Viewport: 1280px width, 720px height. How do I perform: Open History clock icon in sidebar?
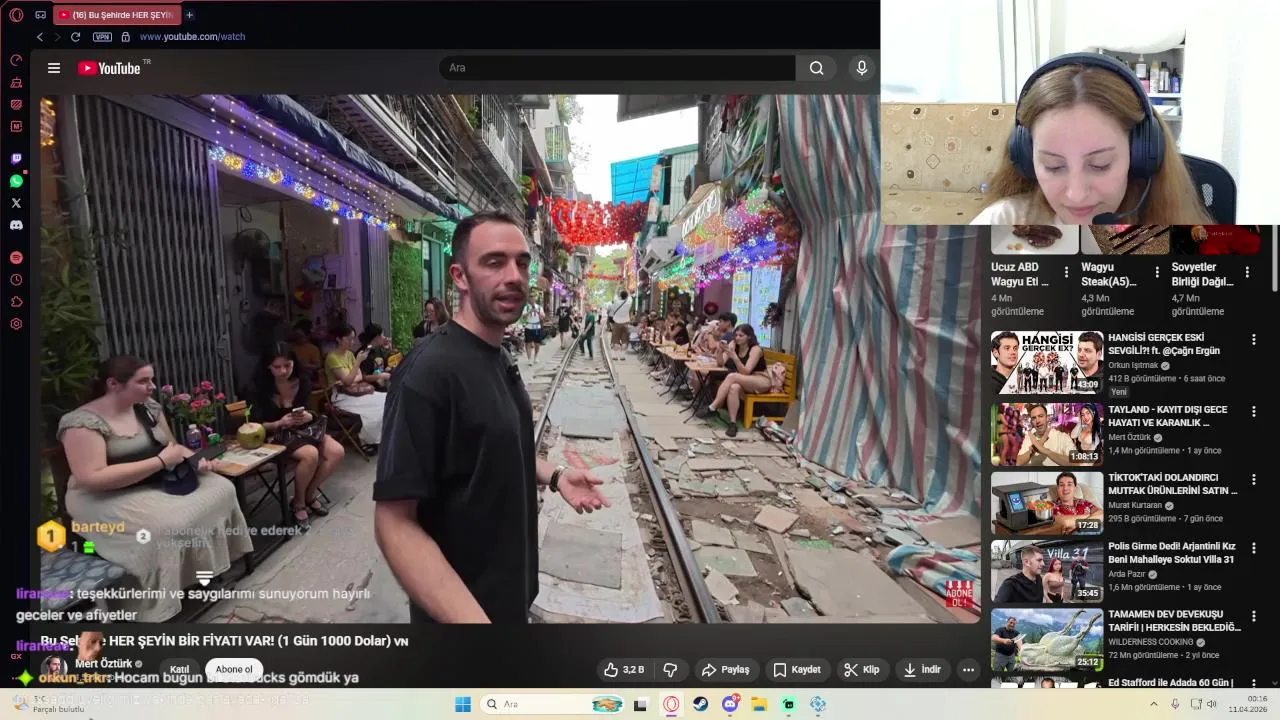click(16, 280)
